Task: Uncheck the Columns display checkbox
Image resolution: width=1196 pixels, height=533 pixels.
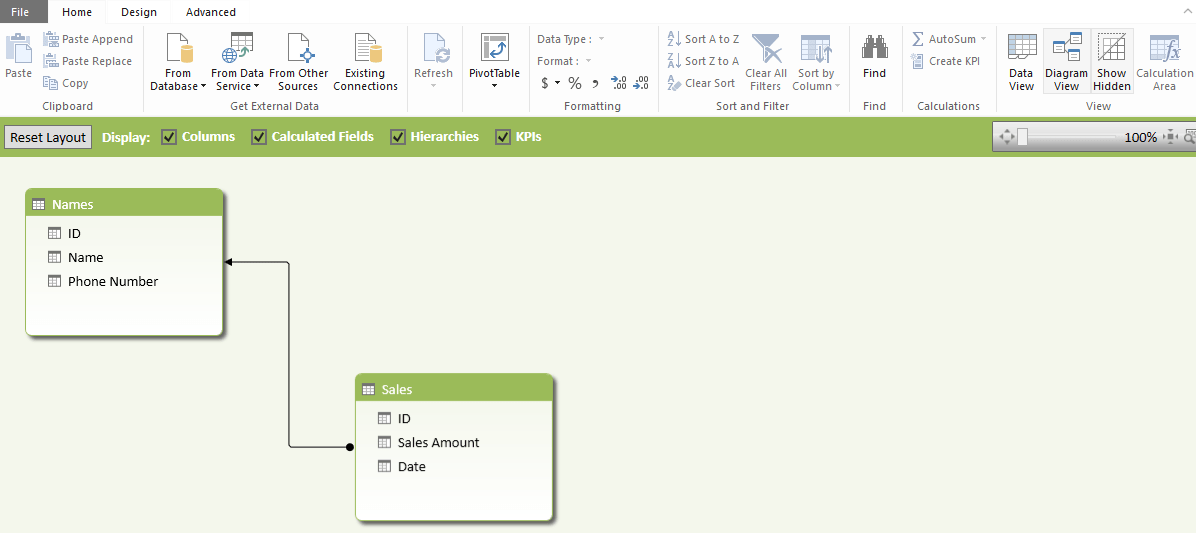Action: point(169,137)
